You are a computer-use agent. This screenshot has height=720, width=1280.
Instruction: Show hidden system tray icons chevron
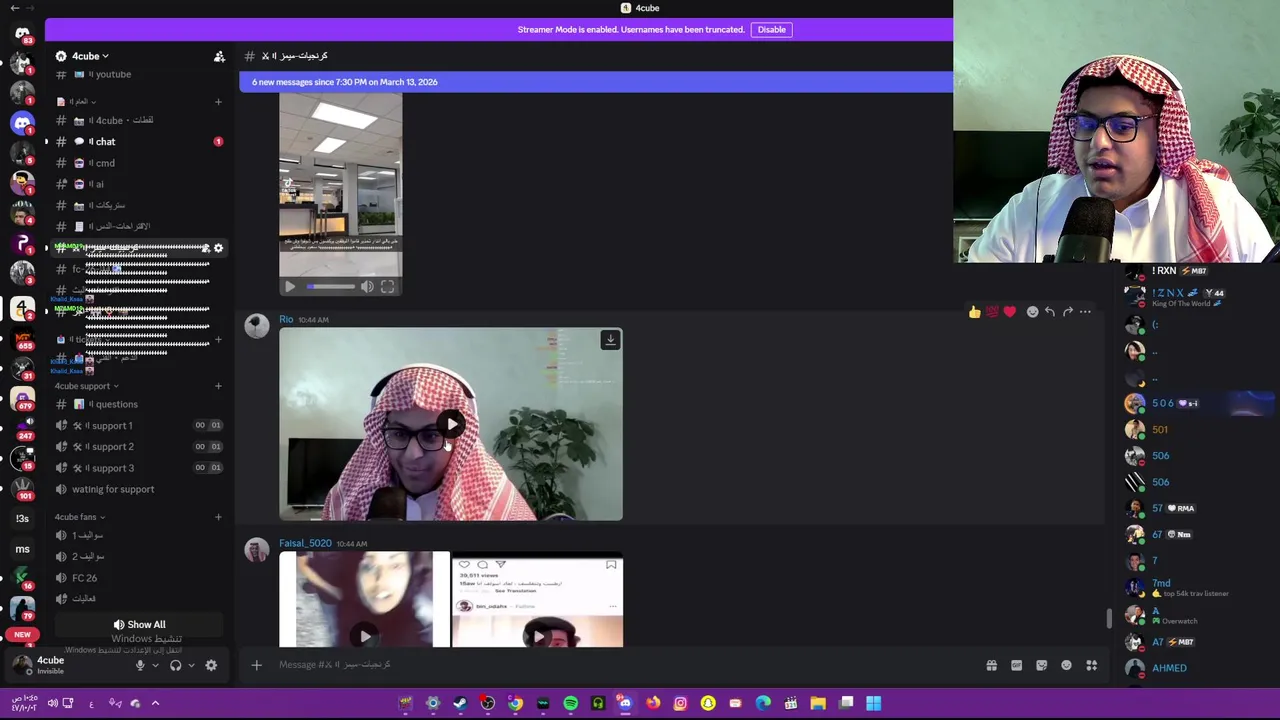tap(155, 703)
